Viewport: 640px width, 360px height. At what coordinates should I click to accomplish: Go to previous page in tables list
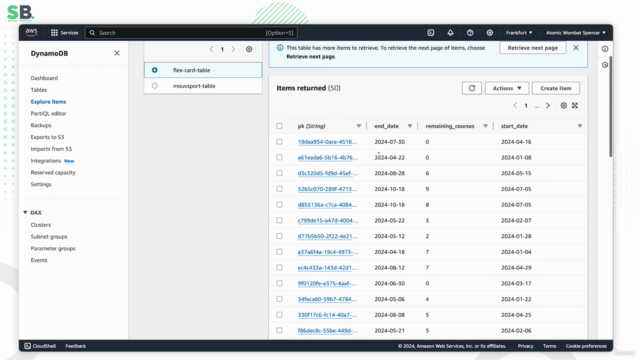pyautogui.click(x=211, y=49)
